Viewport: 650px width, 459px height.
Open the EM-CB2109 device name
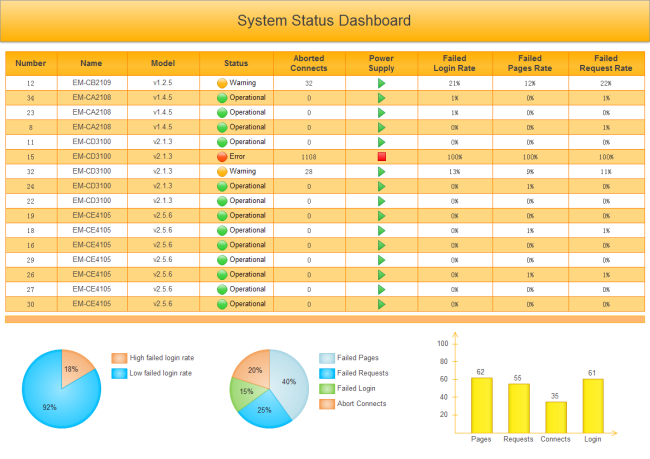click(92, 84)
